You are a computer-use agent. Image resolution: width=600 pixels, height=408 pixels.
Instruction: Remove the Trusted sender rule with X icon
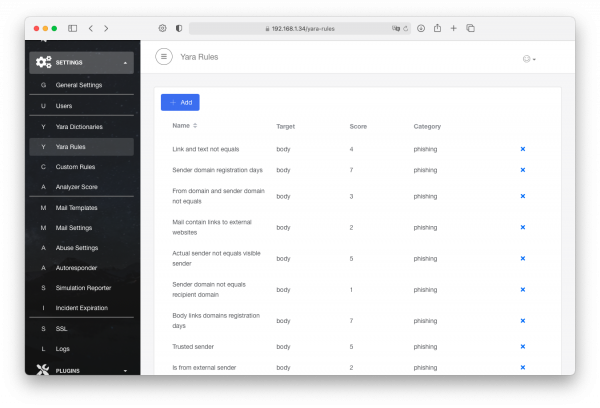[523, 347]
